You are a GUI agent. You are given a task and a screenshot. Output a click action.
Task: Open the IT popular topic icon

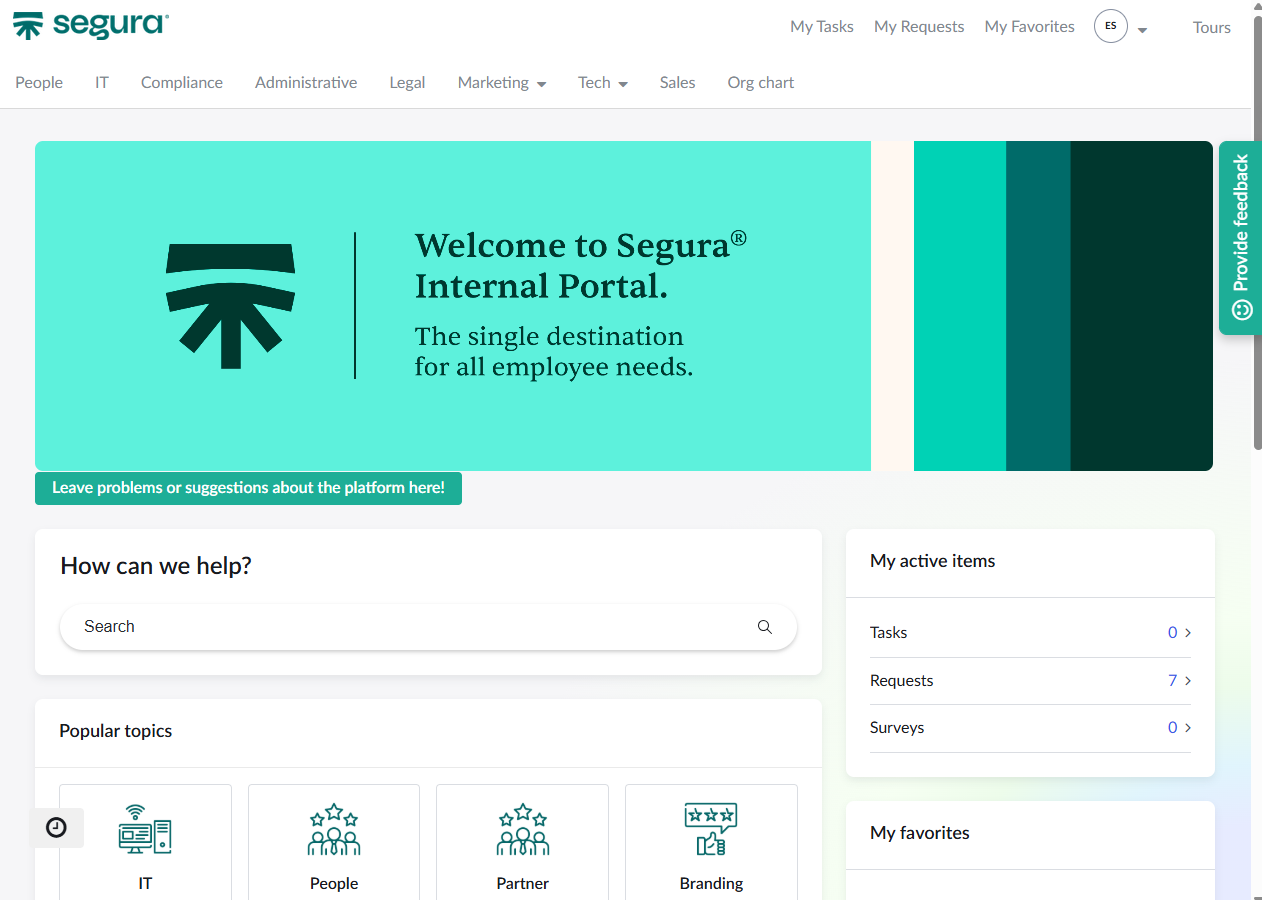click(145, 829)
